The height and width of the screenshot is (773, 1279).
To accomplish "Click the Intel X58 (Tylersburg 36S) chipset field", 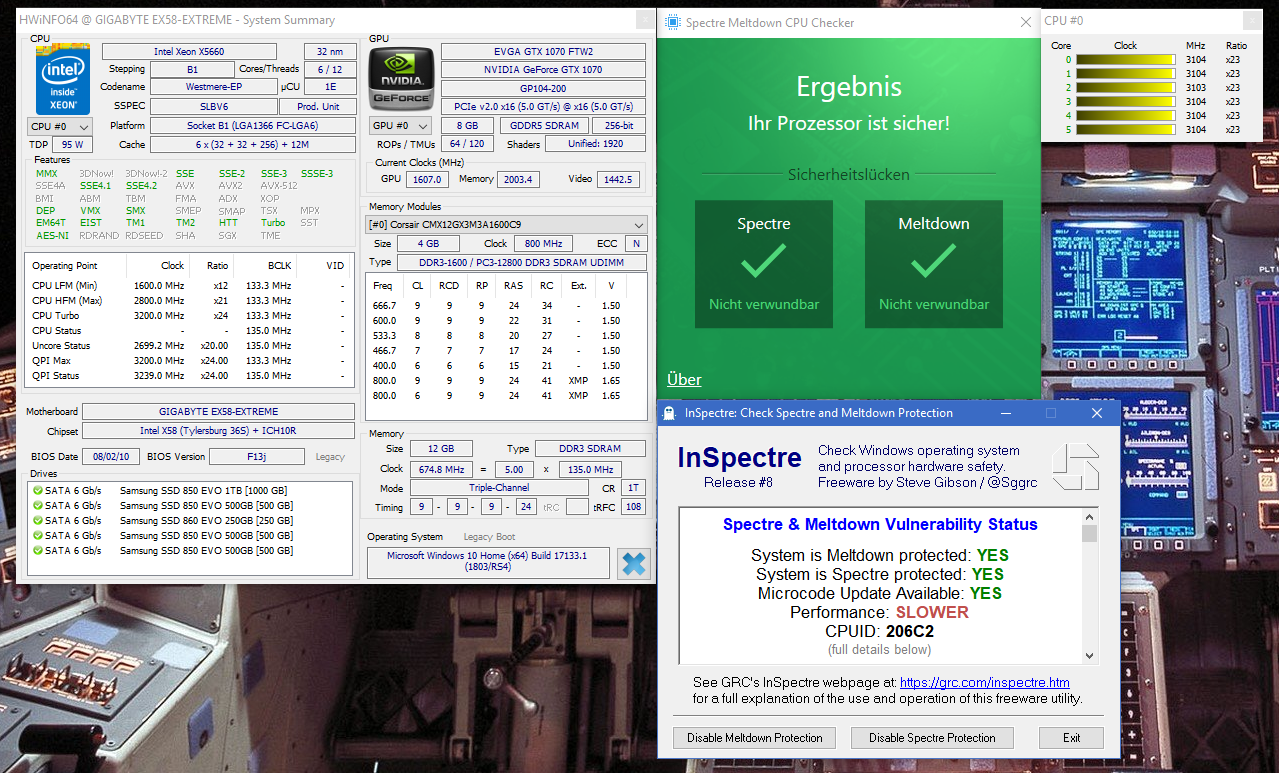I will pyautogui.click(x=219, y=431).
